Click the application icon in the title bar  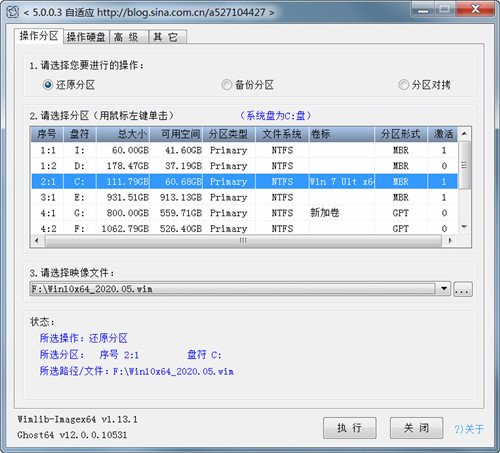(x=13, y=12)
